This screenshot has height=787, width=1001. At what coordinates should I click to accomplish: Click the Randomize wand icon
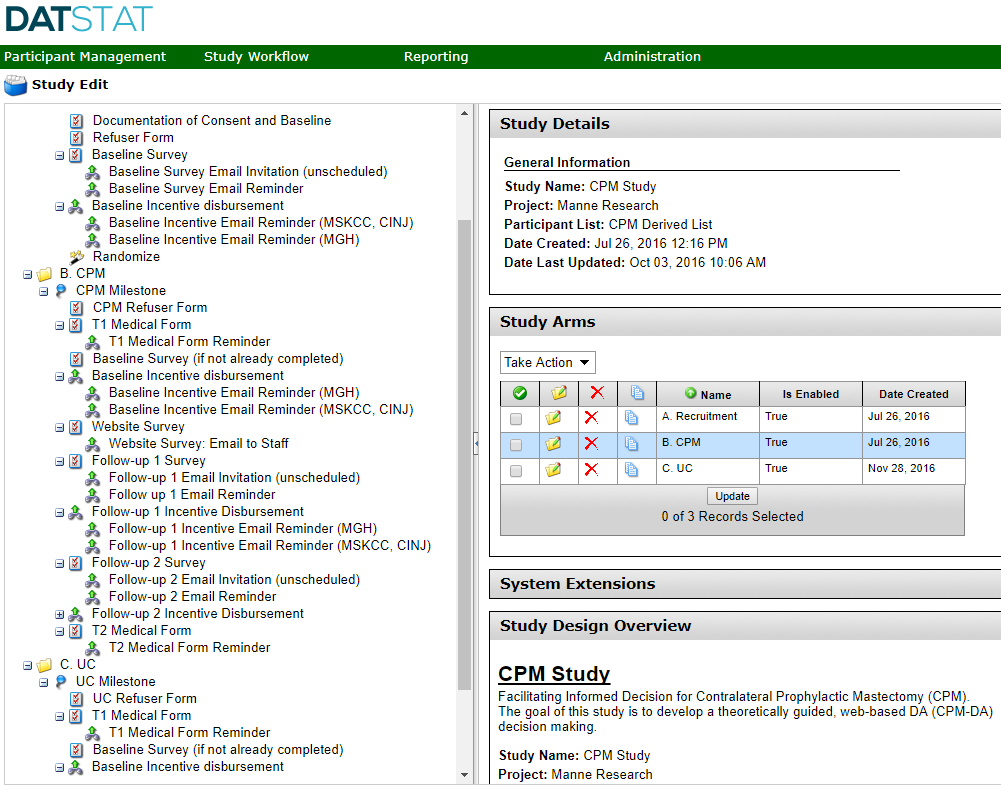[x=77, y=257]
